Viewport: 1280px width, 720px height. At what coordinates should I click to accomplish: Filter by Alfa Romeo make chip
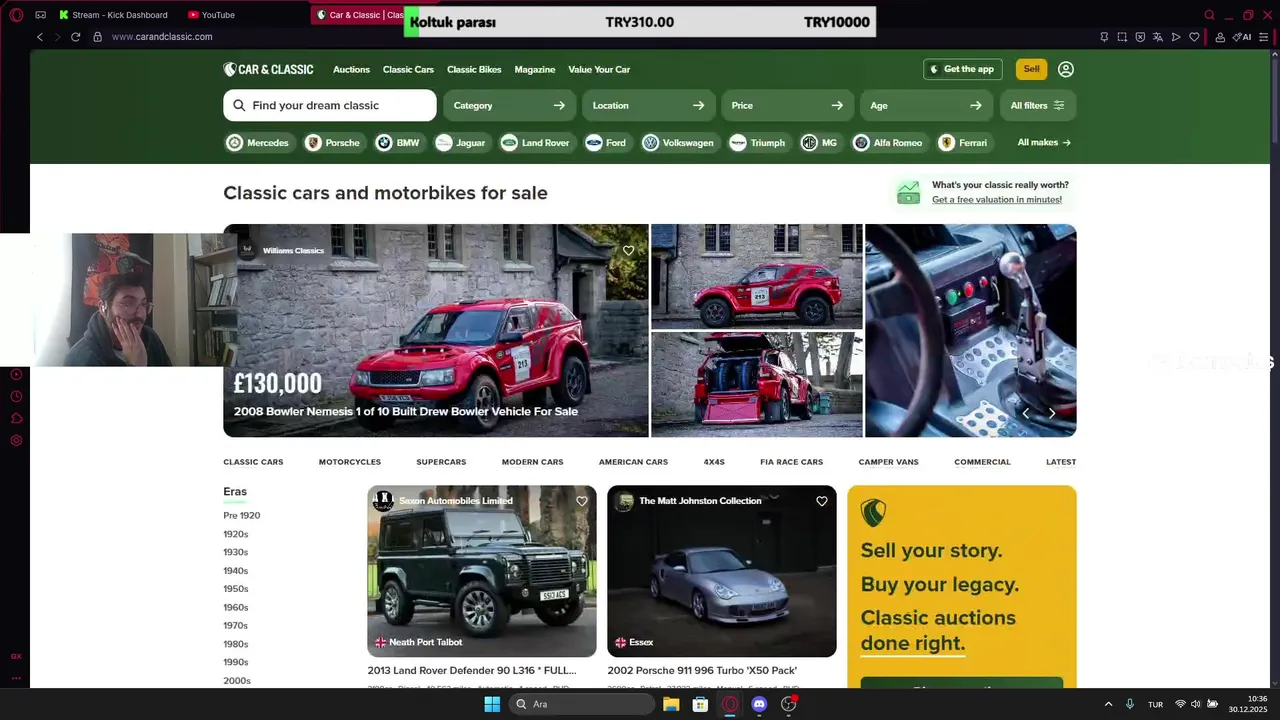(890, 143)
